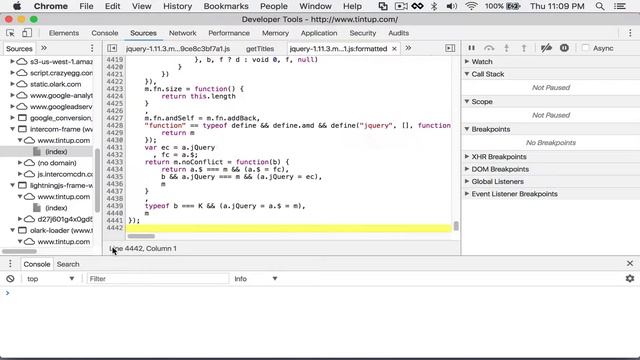
Task: Expand s3-us-west-1 domain in tree
Action: pos(12,62)
